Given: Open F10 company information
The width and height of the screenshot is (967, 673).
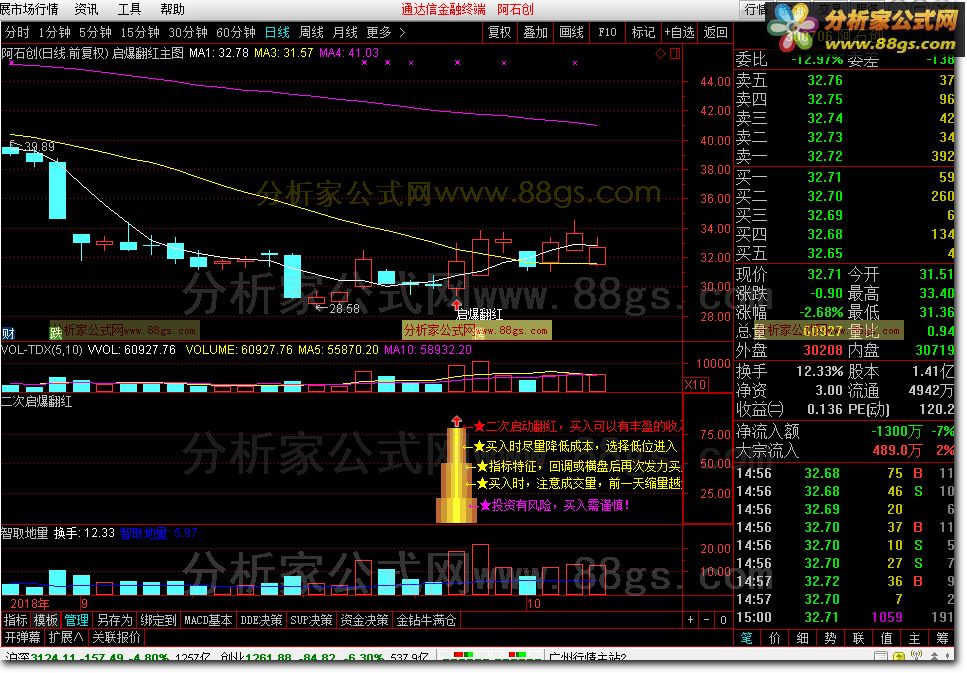Looking at the screenshot, I should 607,32.
